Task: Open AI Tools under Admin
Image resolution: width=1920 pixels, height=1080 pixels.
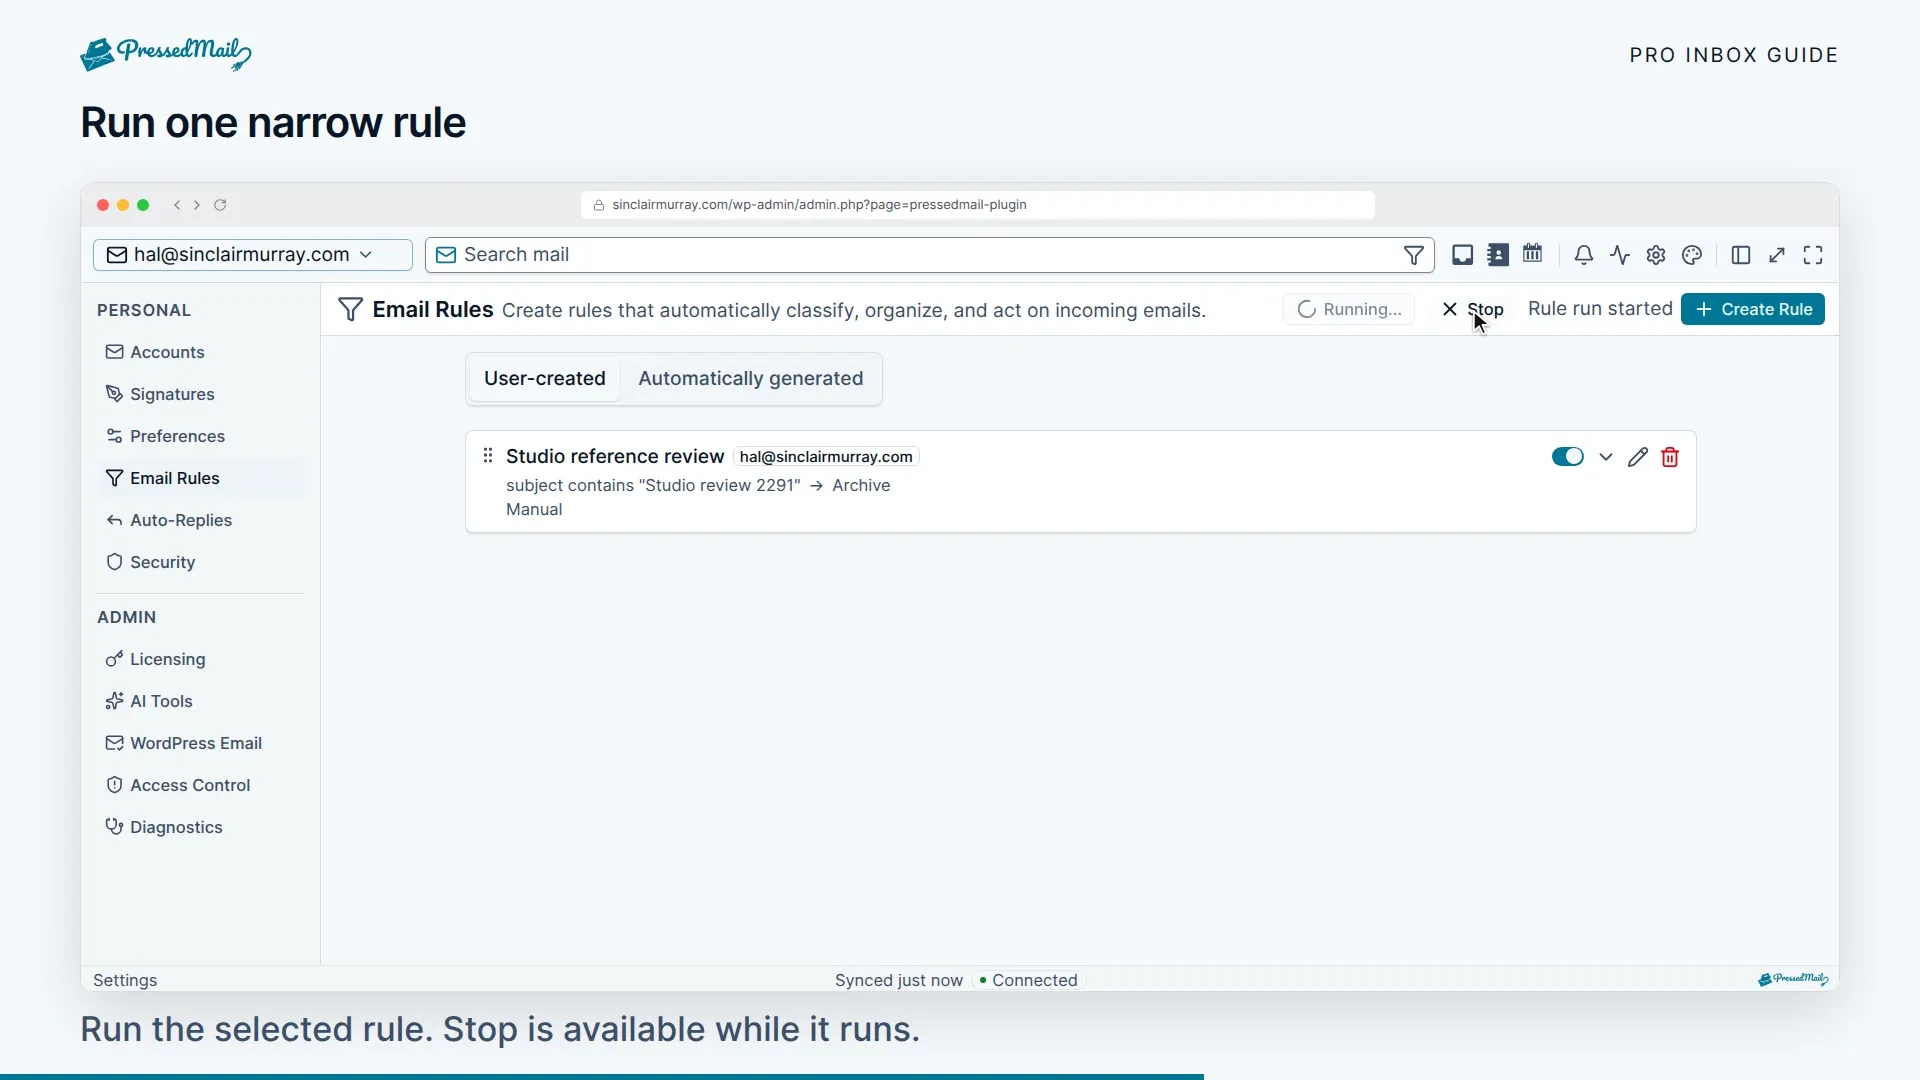Action: coord(200,701)
